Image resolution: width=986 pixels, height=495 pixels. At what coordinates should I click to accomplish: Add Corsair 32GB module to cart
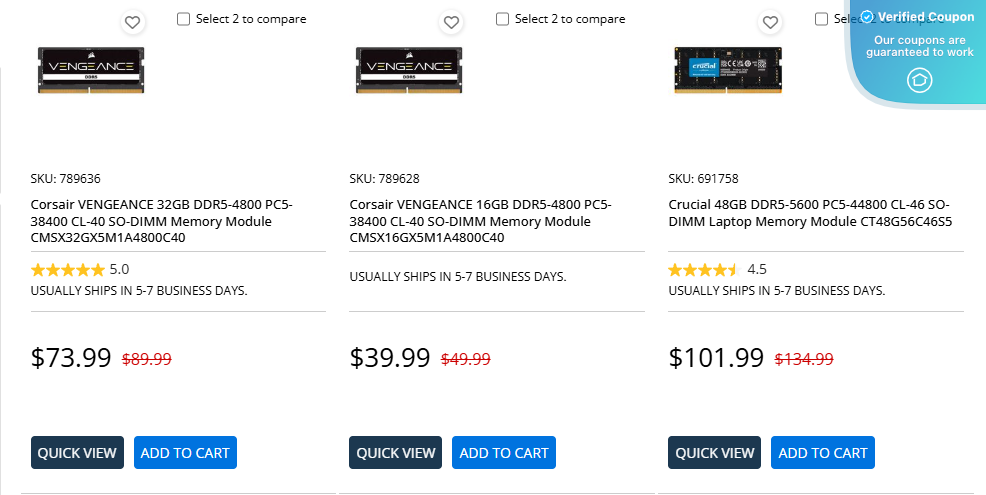click(x=185, y=453)
